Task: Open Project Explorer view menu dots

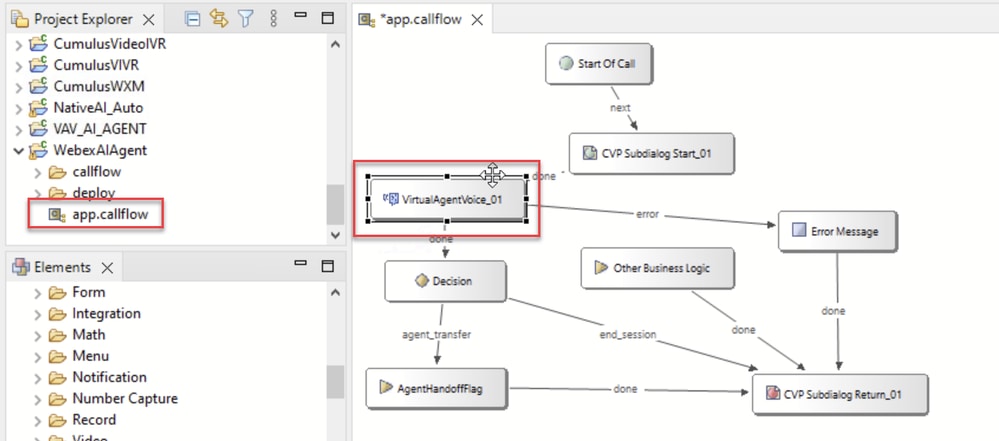Action: pyautogui.click(x=274, y=19)
